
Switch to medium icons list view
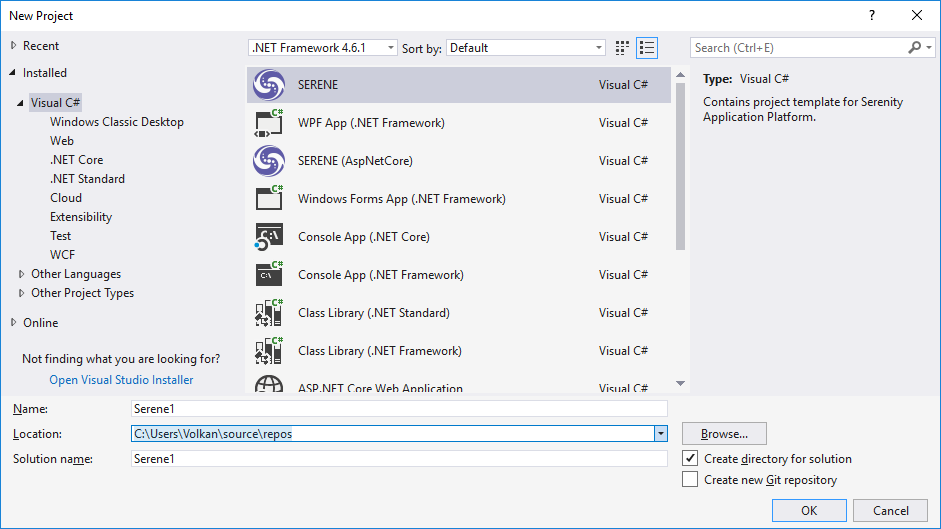pos(647,48)
